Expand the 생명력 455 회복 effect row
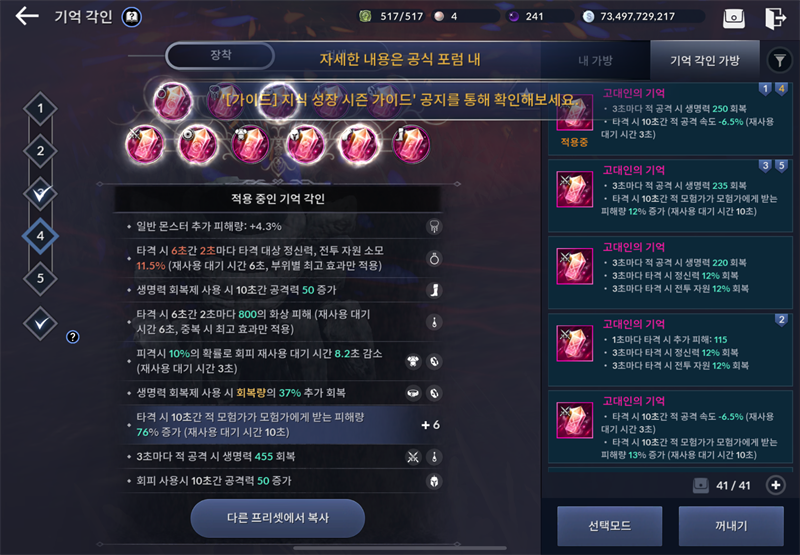The height and width of the screenshot is (555, 800). click(x=279, y=457)
